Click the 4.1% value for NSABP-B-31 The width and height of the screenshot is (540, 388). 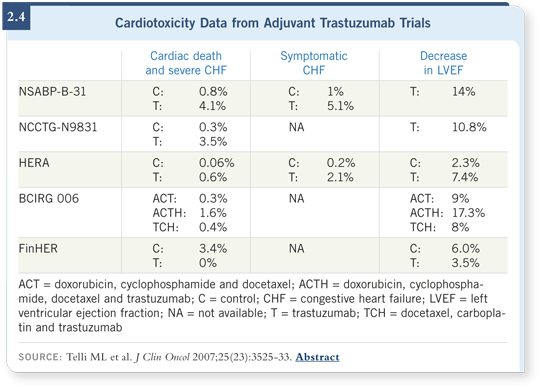212,106
